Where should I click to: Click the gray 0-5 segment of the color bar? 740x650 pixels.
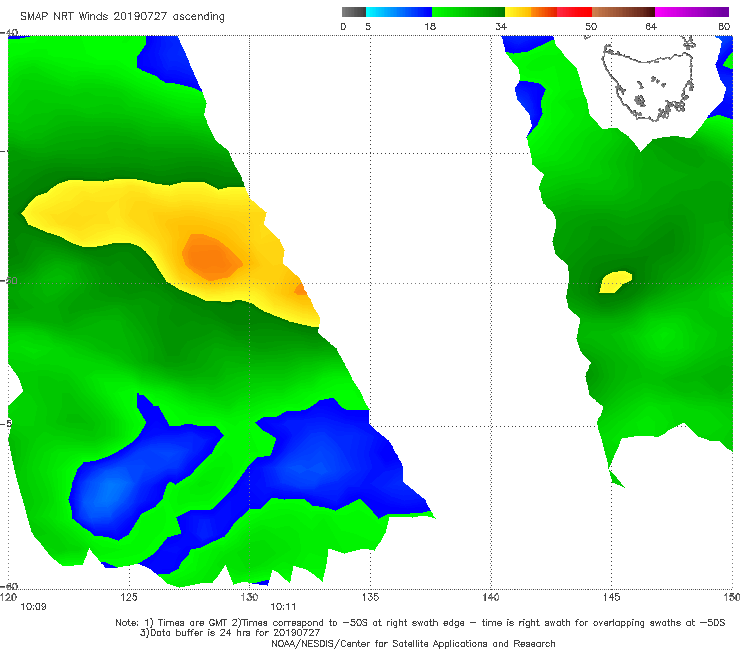tap(354, 12)
